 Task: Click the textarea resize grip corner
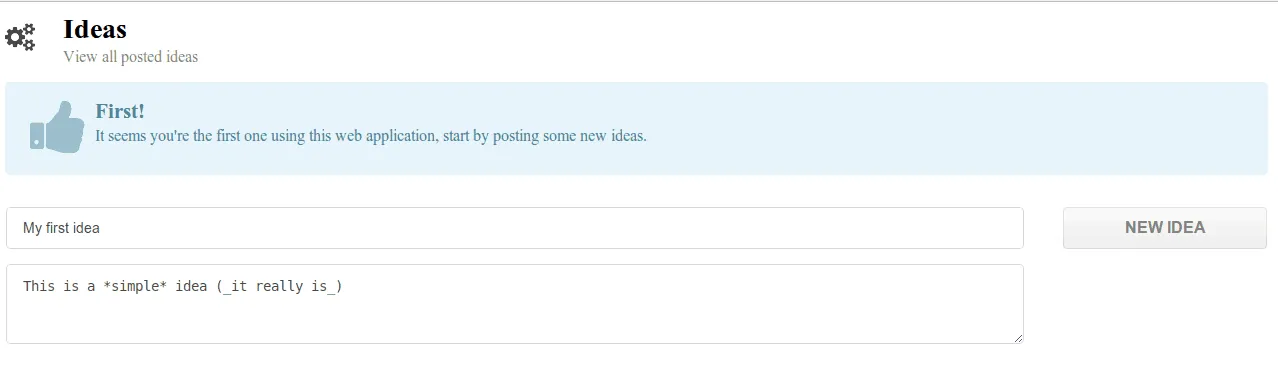click(1017, 338)
